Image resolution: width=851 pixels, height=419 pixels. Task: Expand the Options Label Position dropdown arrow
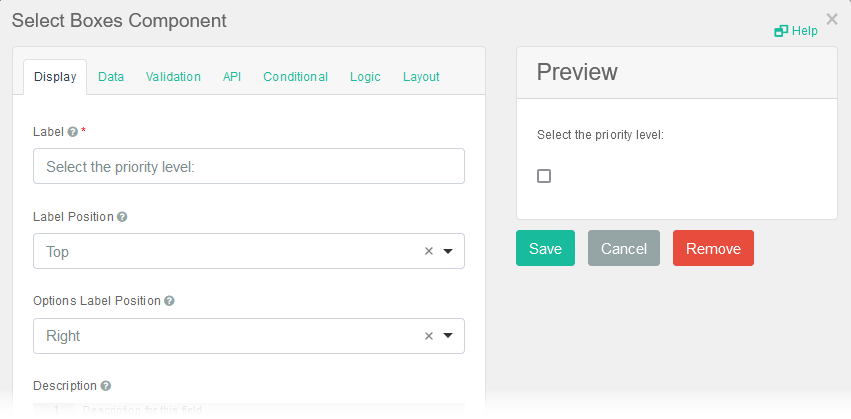448,336
